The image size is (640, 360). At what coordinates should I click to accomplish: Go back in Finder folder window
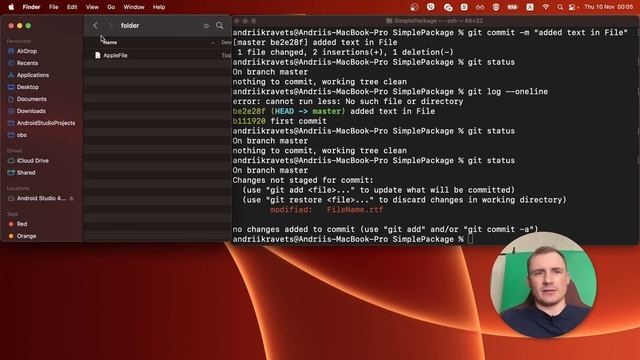click(95, 25)
